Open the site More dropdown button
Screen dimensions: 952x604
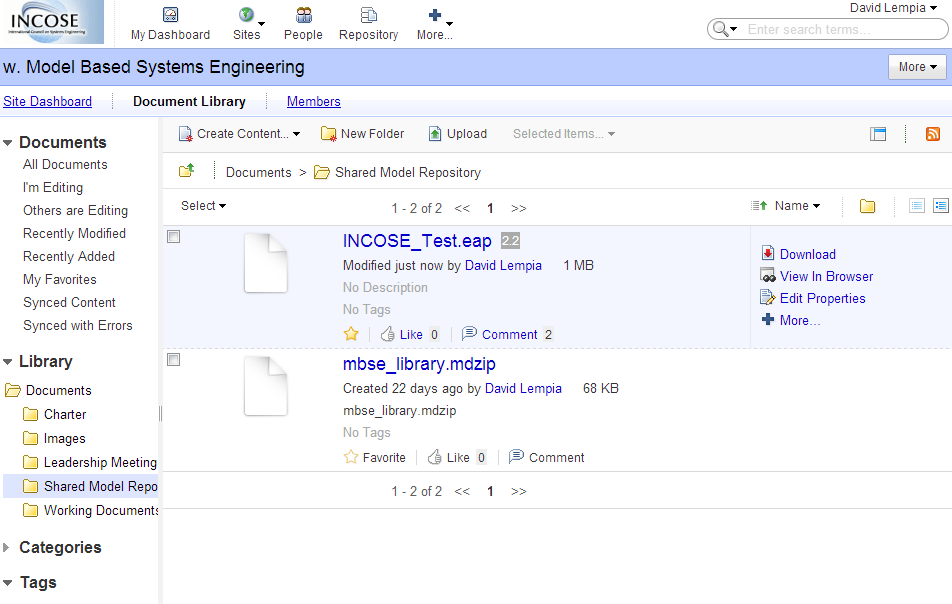pos(917,67)
